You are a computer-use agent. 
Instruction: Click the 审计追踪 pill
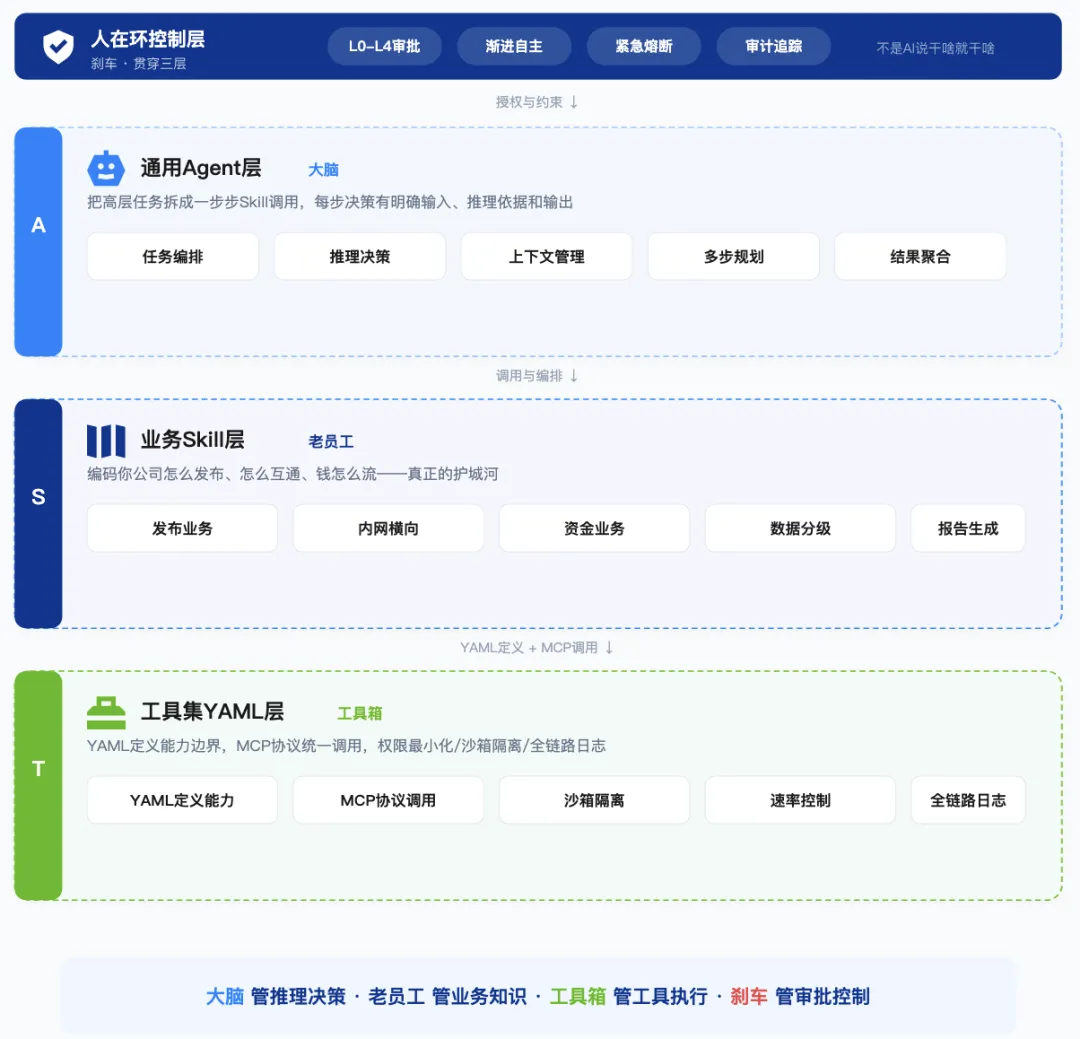pos(773,46)
